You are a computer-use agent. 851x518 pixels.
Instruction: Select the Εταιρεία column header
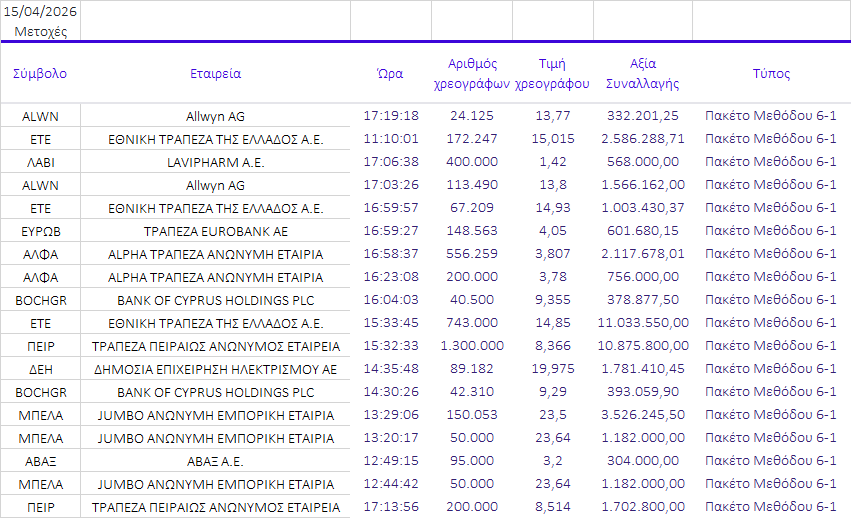[215, 73]
